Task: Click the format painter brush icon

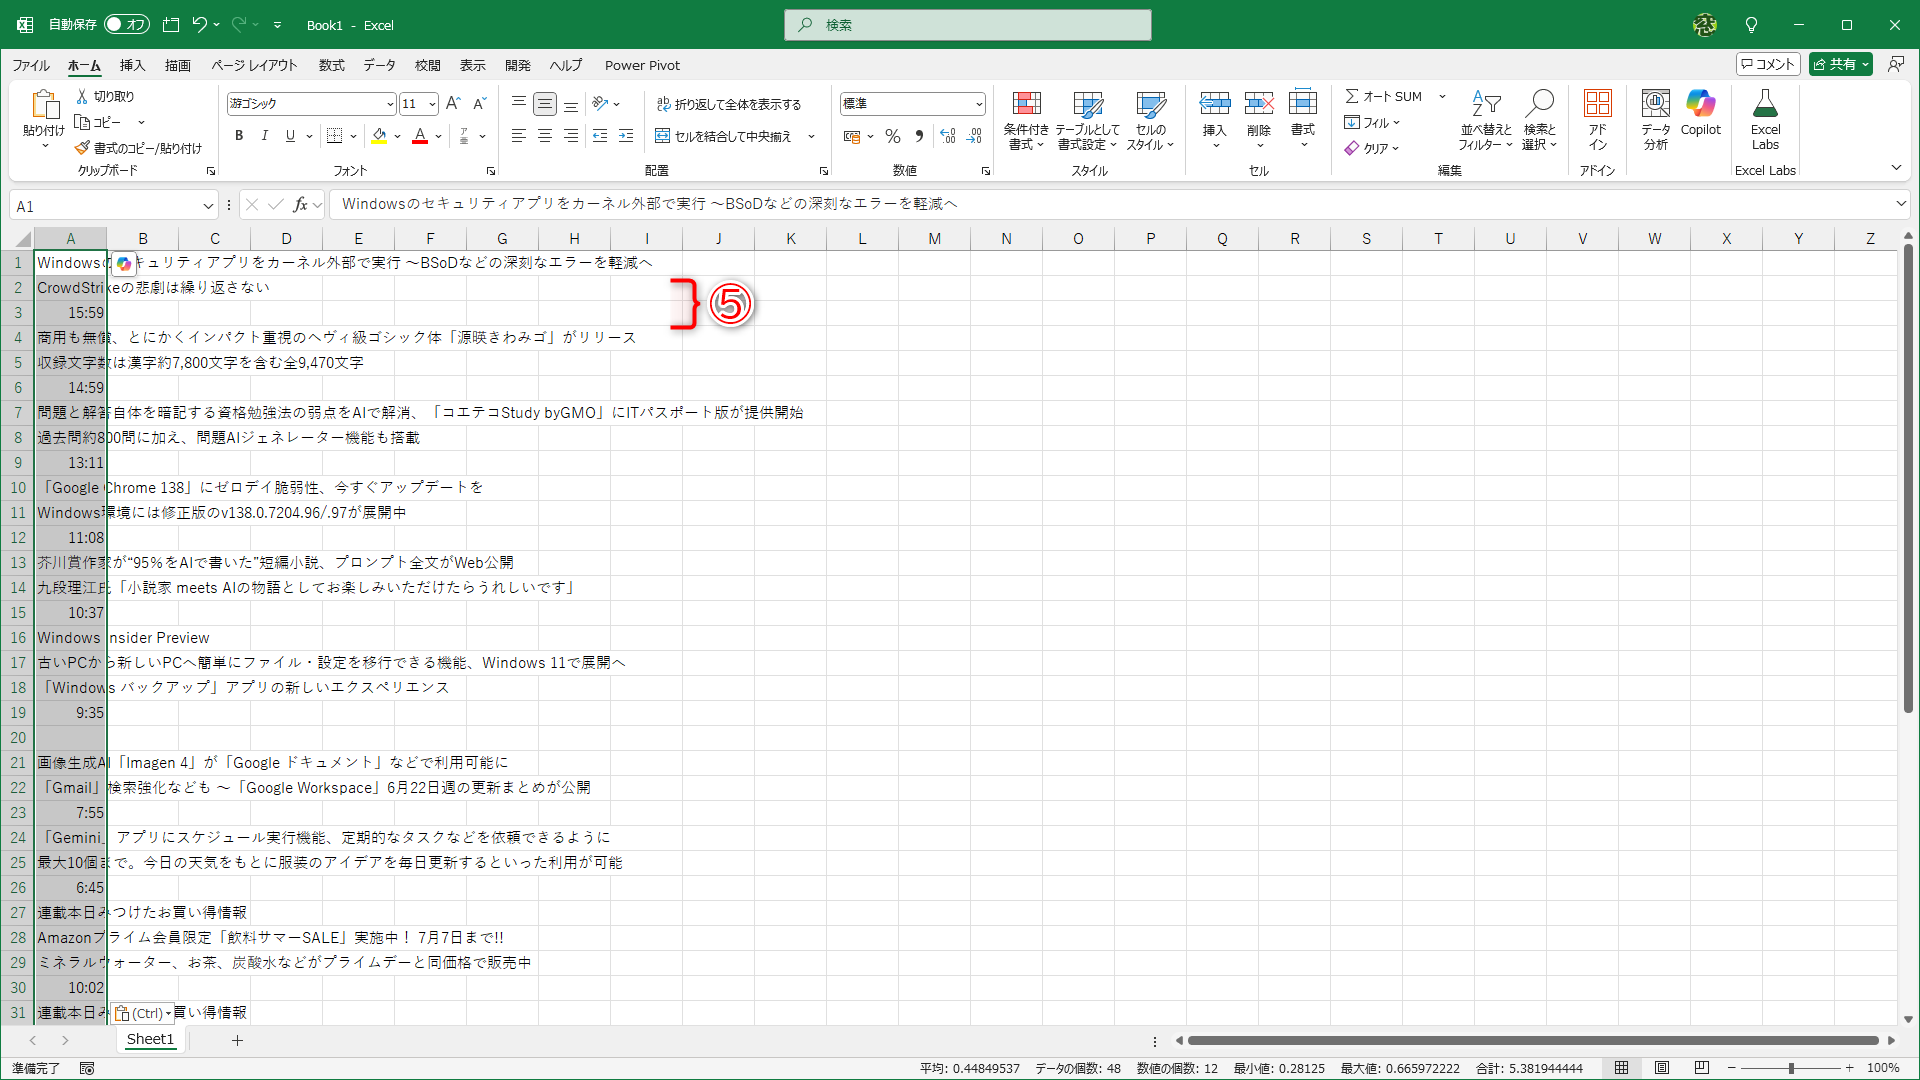Action: coord(82,148)
